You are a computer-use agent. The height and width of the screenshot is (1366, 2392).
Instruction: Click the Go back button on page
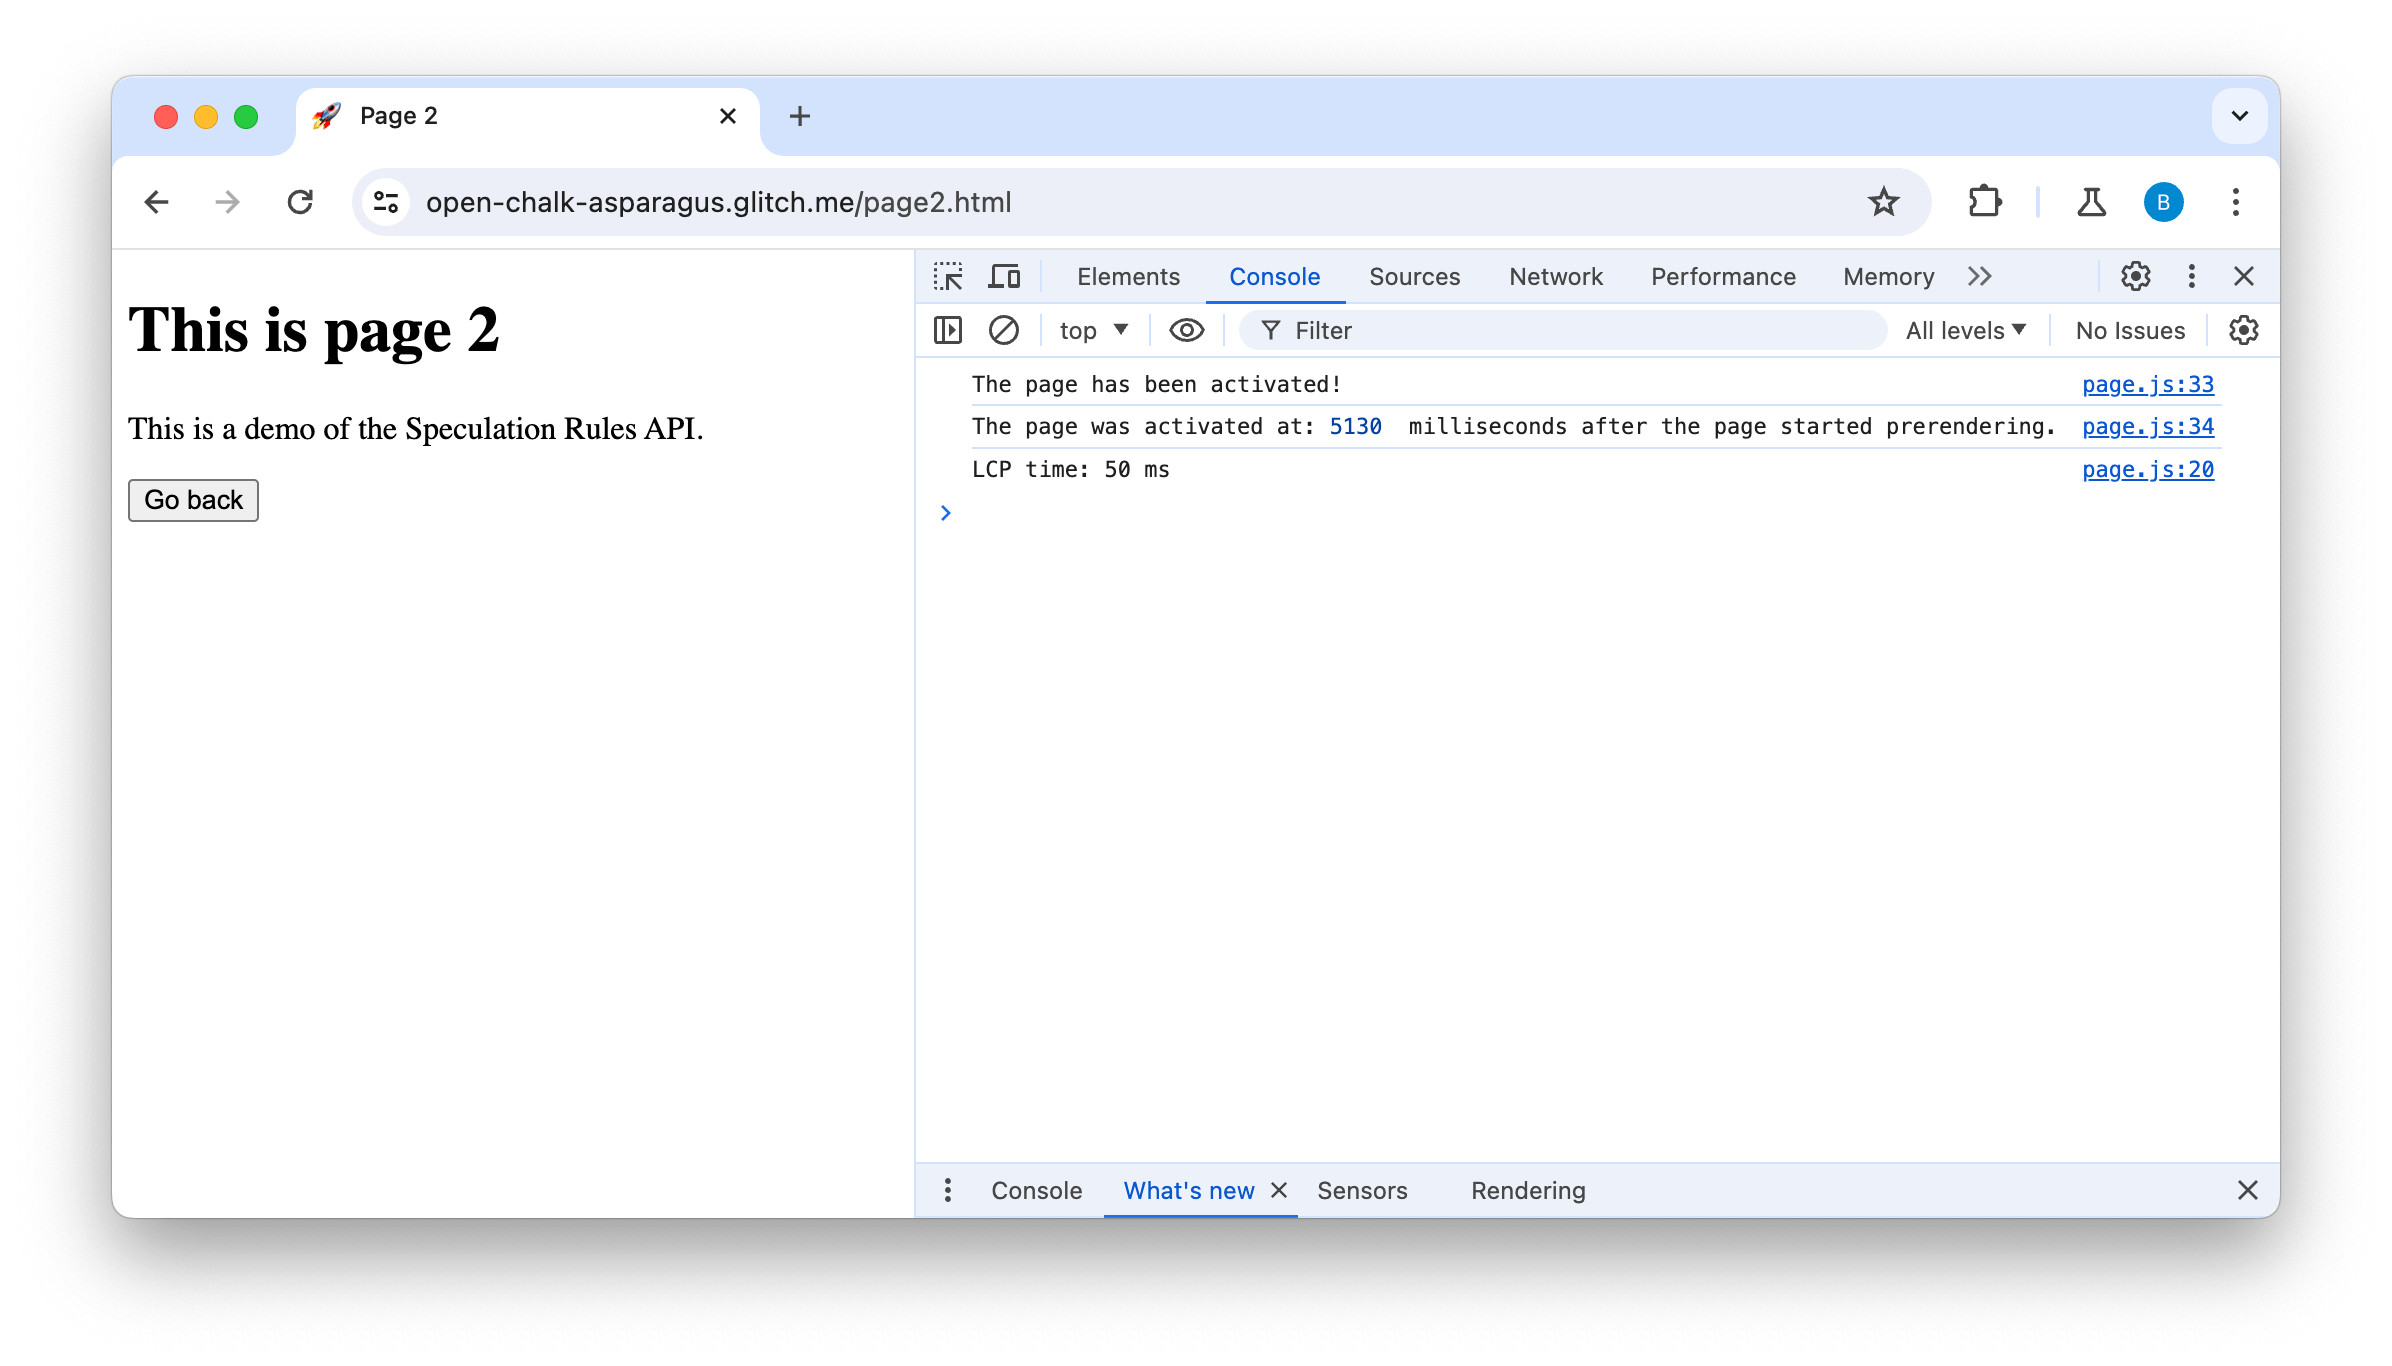pyautogui.click(x=192, y=500)
